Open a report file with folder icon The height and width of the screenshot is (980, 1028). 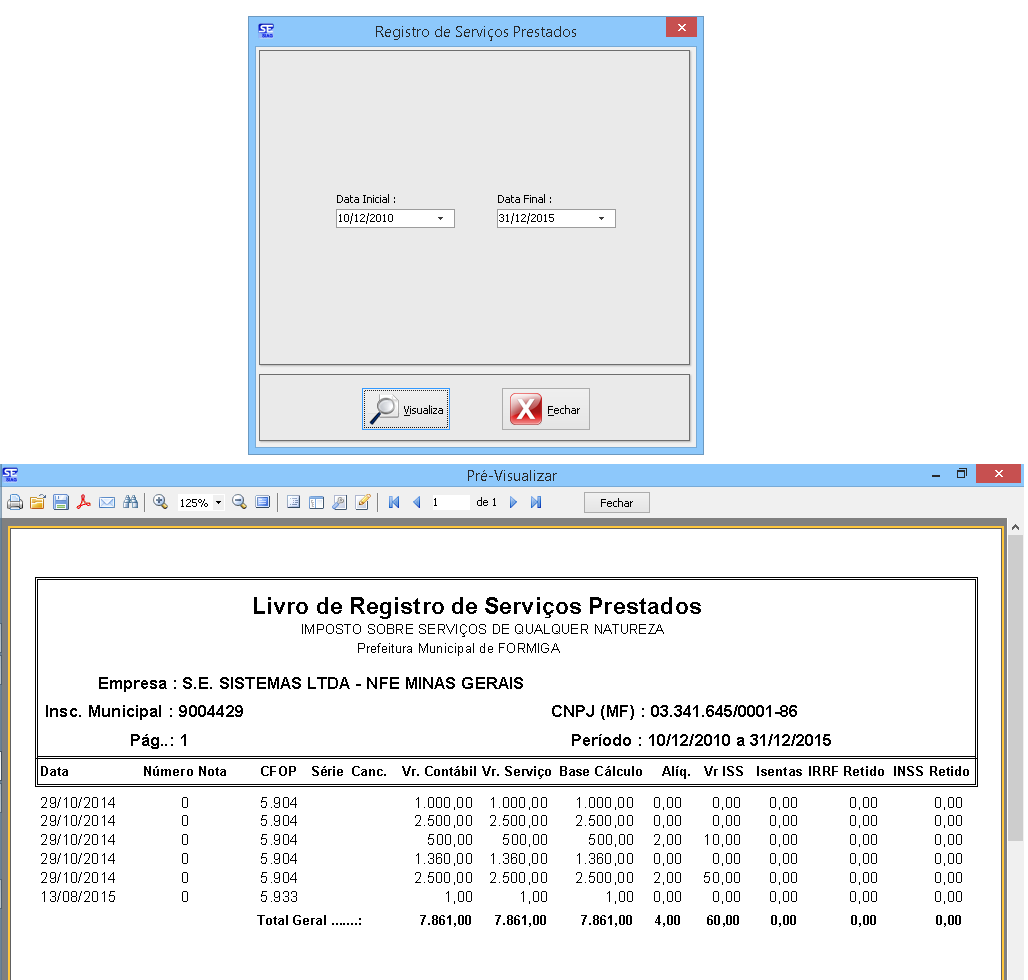pyautogui.click(x=38, y=503)
